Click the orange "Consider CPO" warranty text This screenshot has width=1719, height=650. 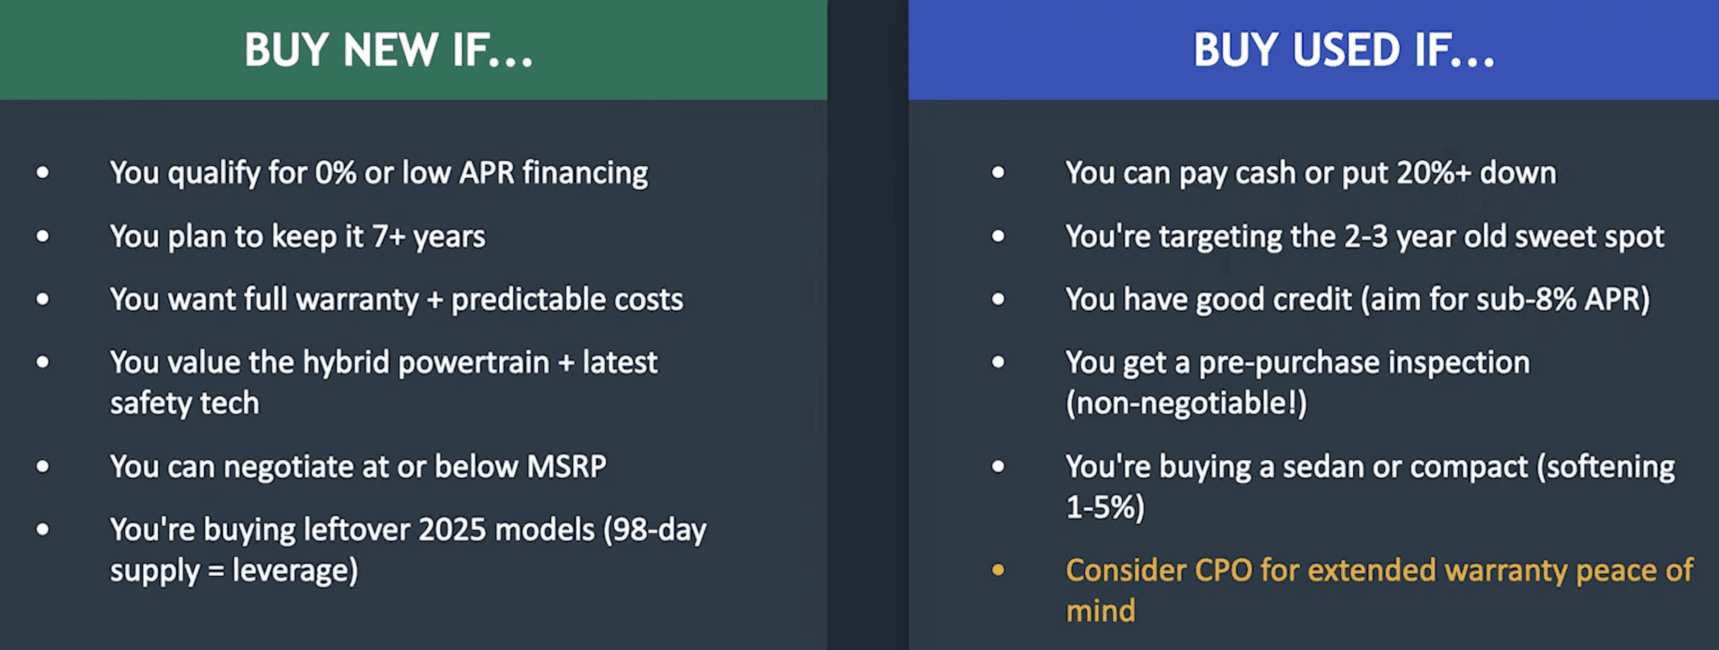coord(1378,590)
